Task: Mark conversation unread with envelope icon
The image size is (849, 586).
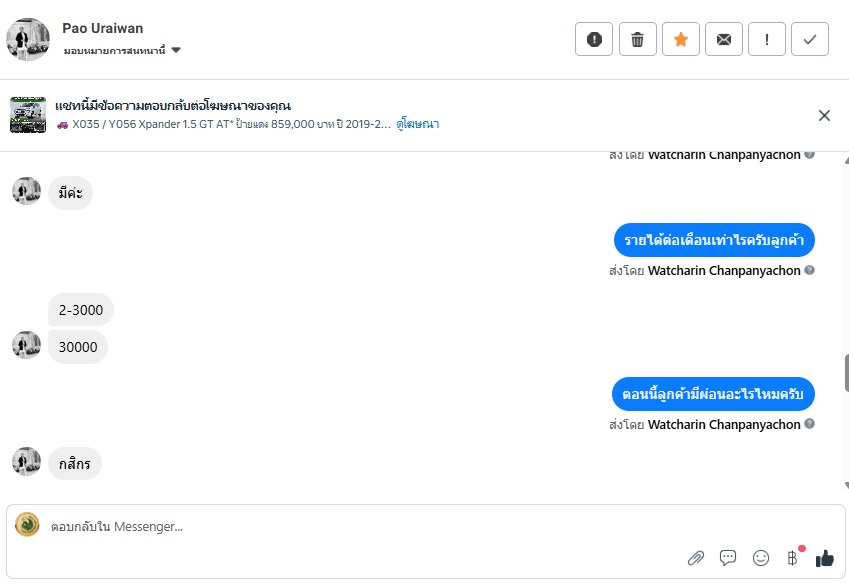Action: tap(724, 39)
